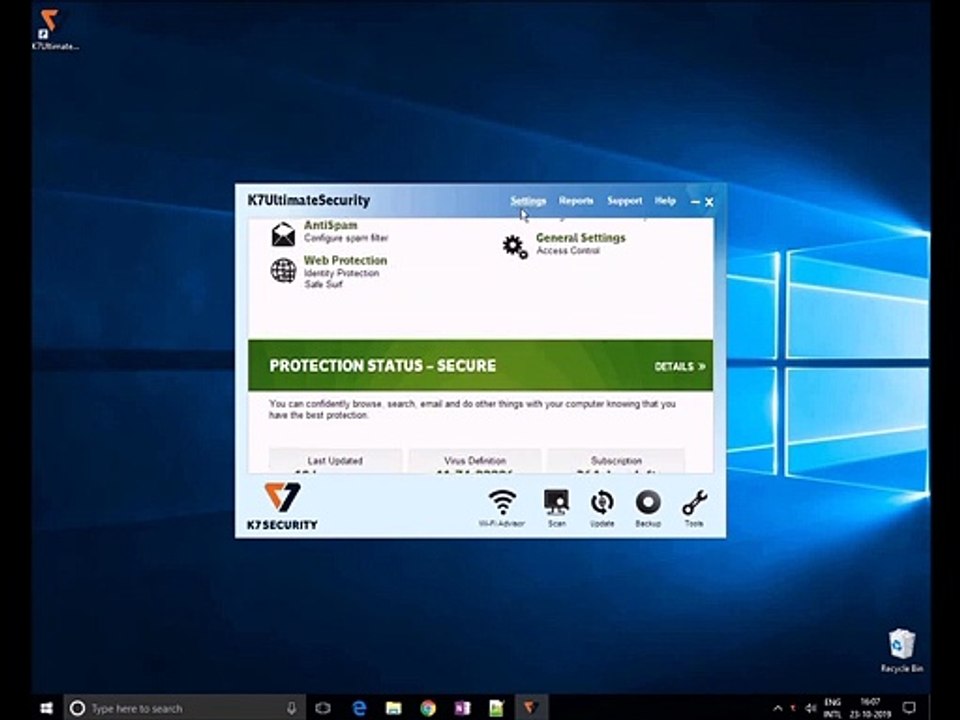Click the Last Updated info box
This screenshot has width=960, height=720.
click(335, 461)
